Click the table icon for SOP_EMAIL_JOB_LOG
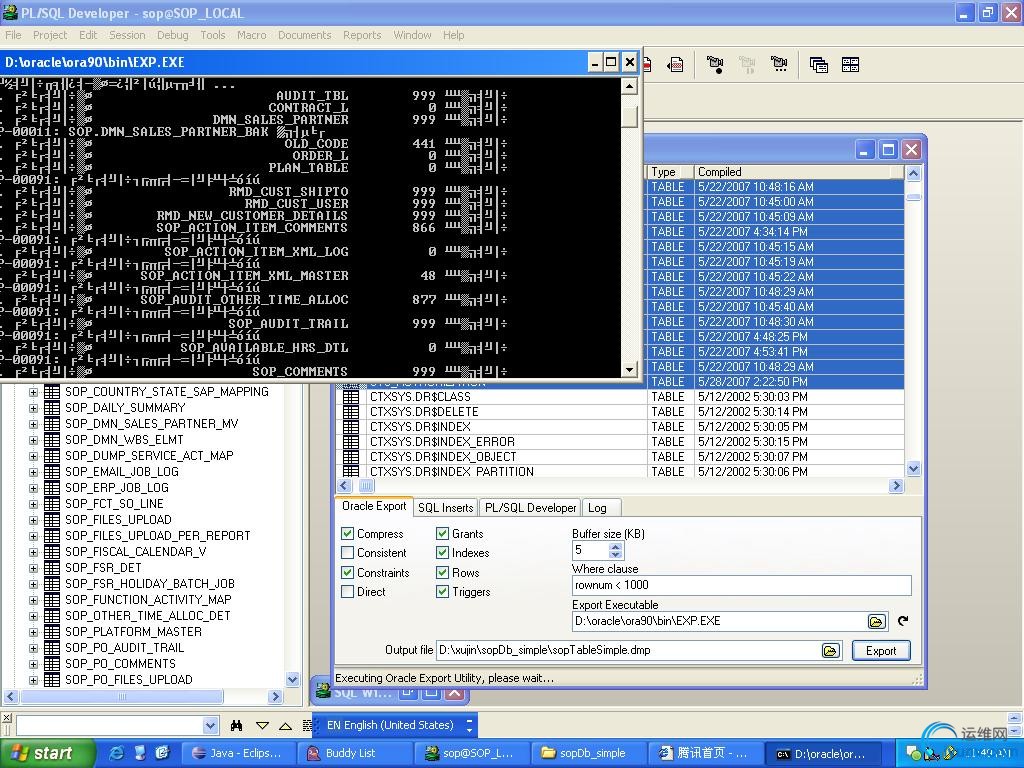 (52, 472)
